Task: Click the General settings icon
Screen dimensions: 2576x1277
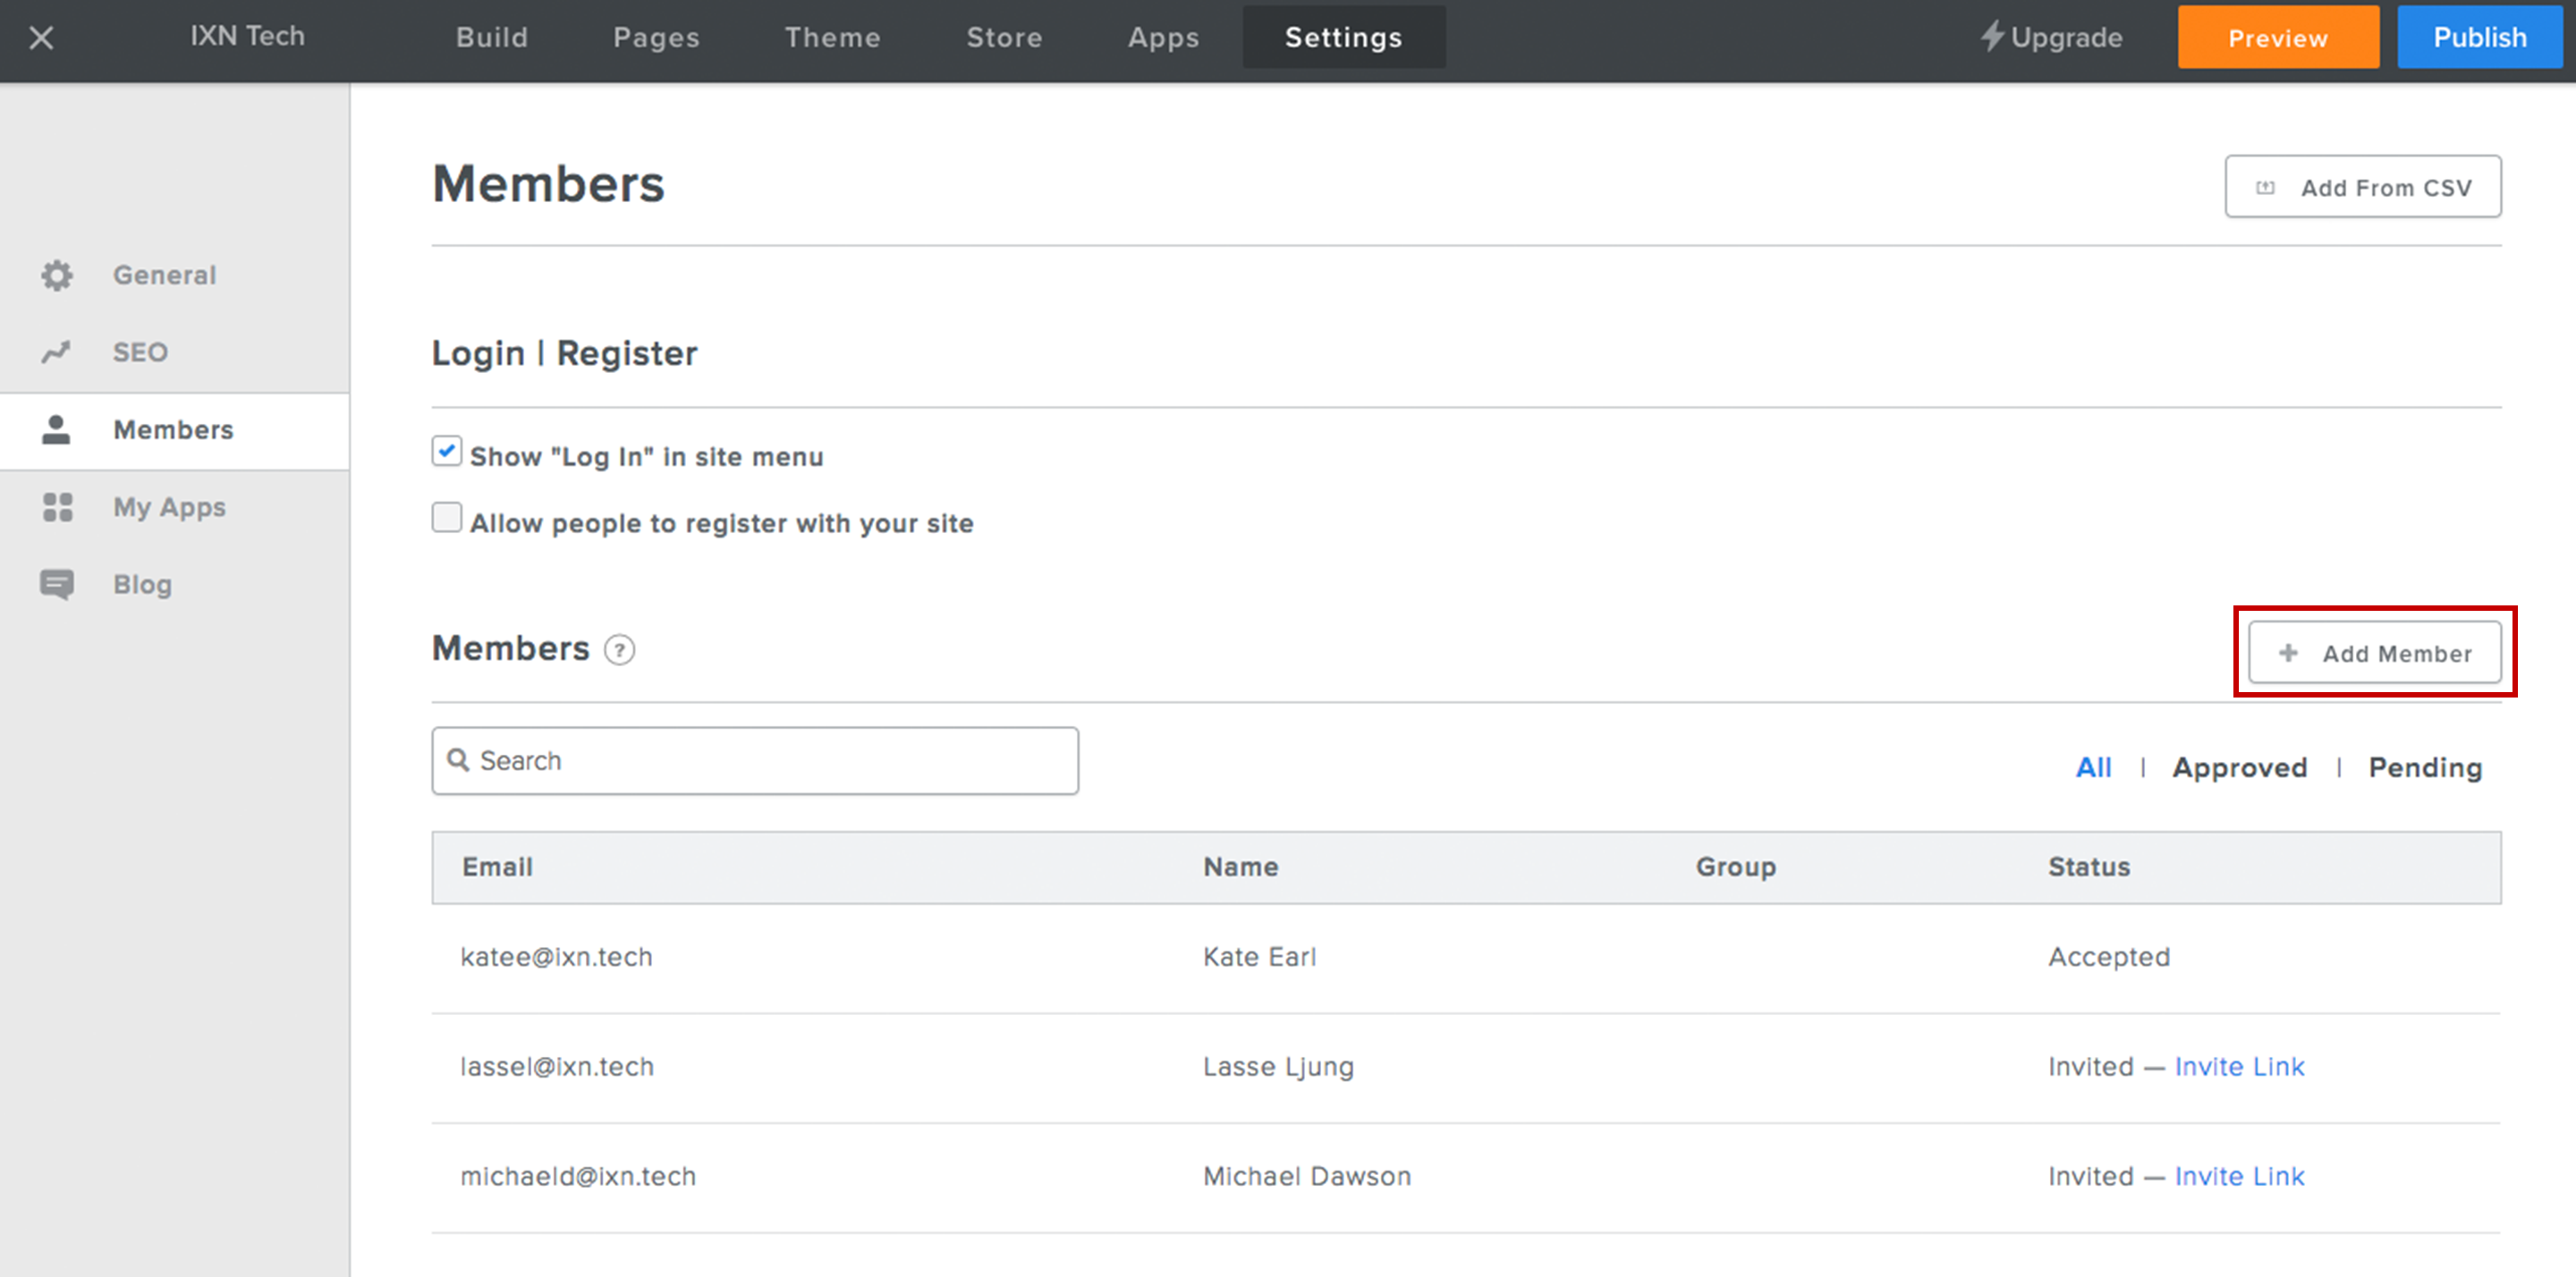Action: coord(59,275)
